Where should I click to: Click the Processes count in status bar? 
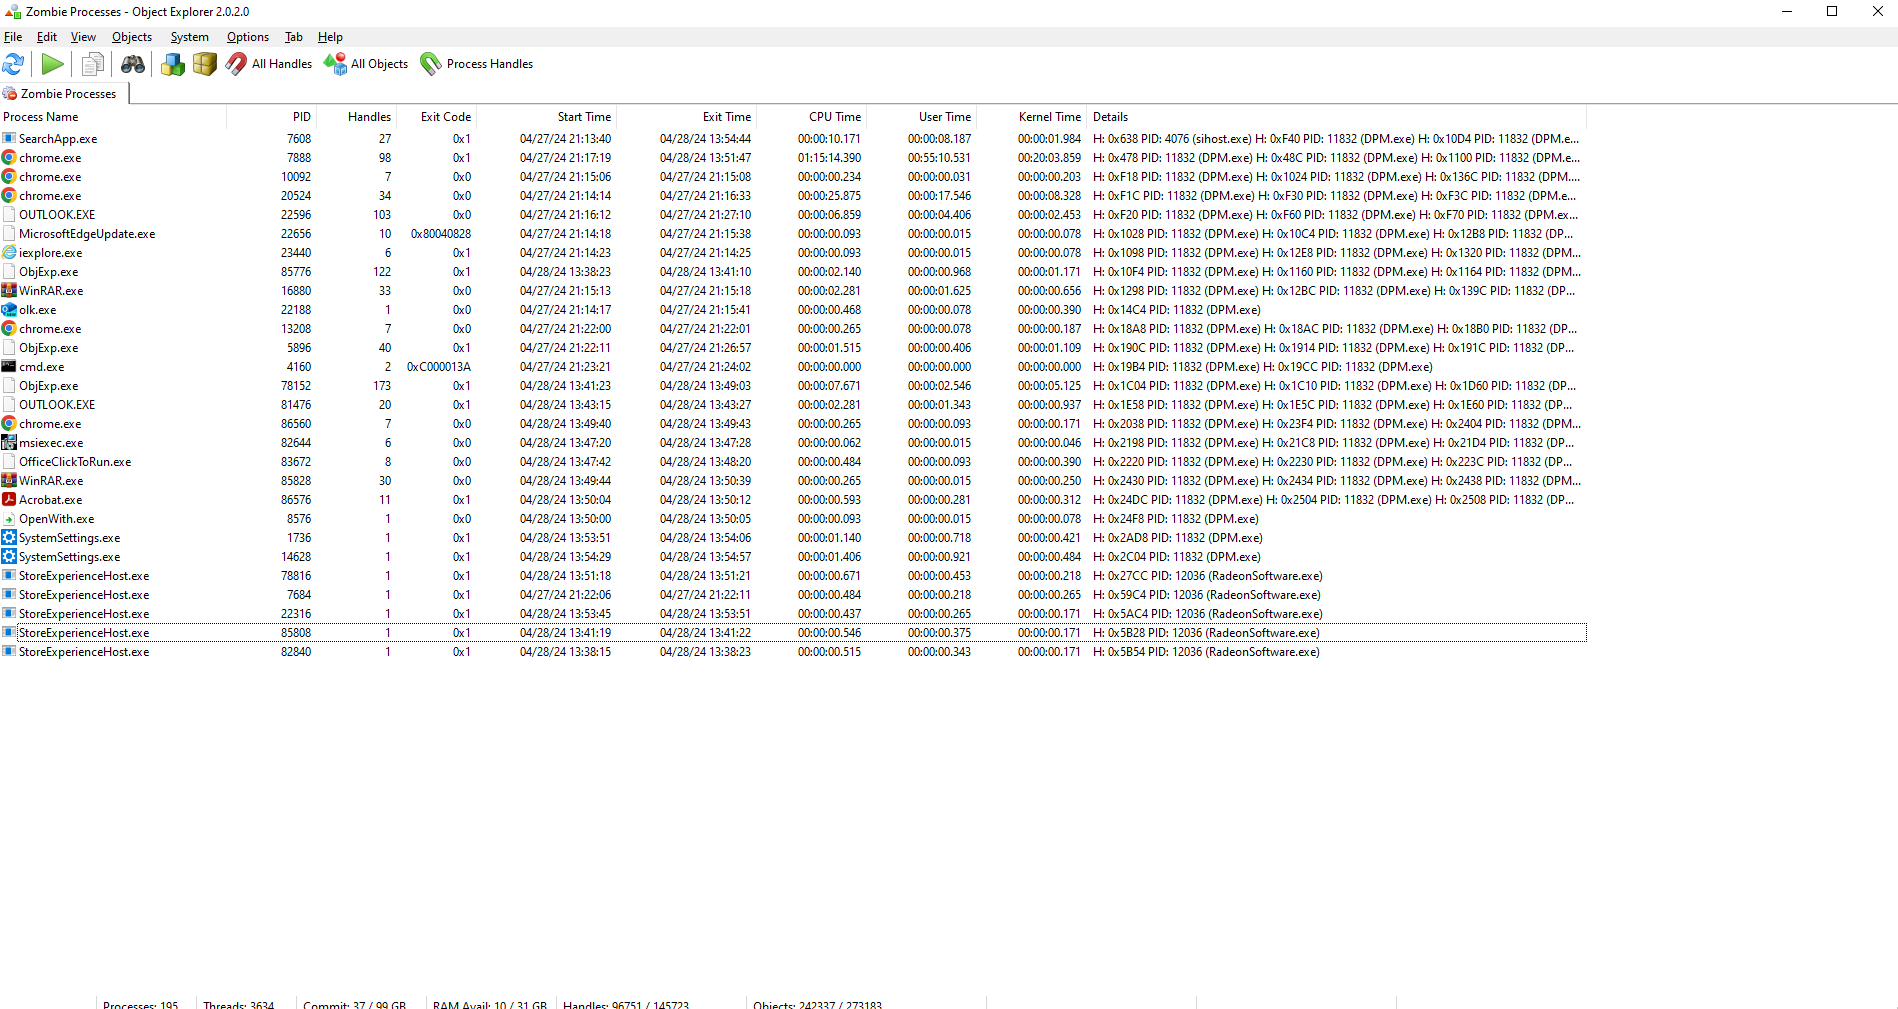point(141,1003)
